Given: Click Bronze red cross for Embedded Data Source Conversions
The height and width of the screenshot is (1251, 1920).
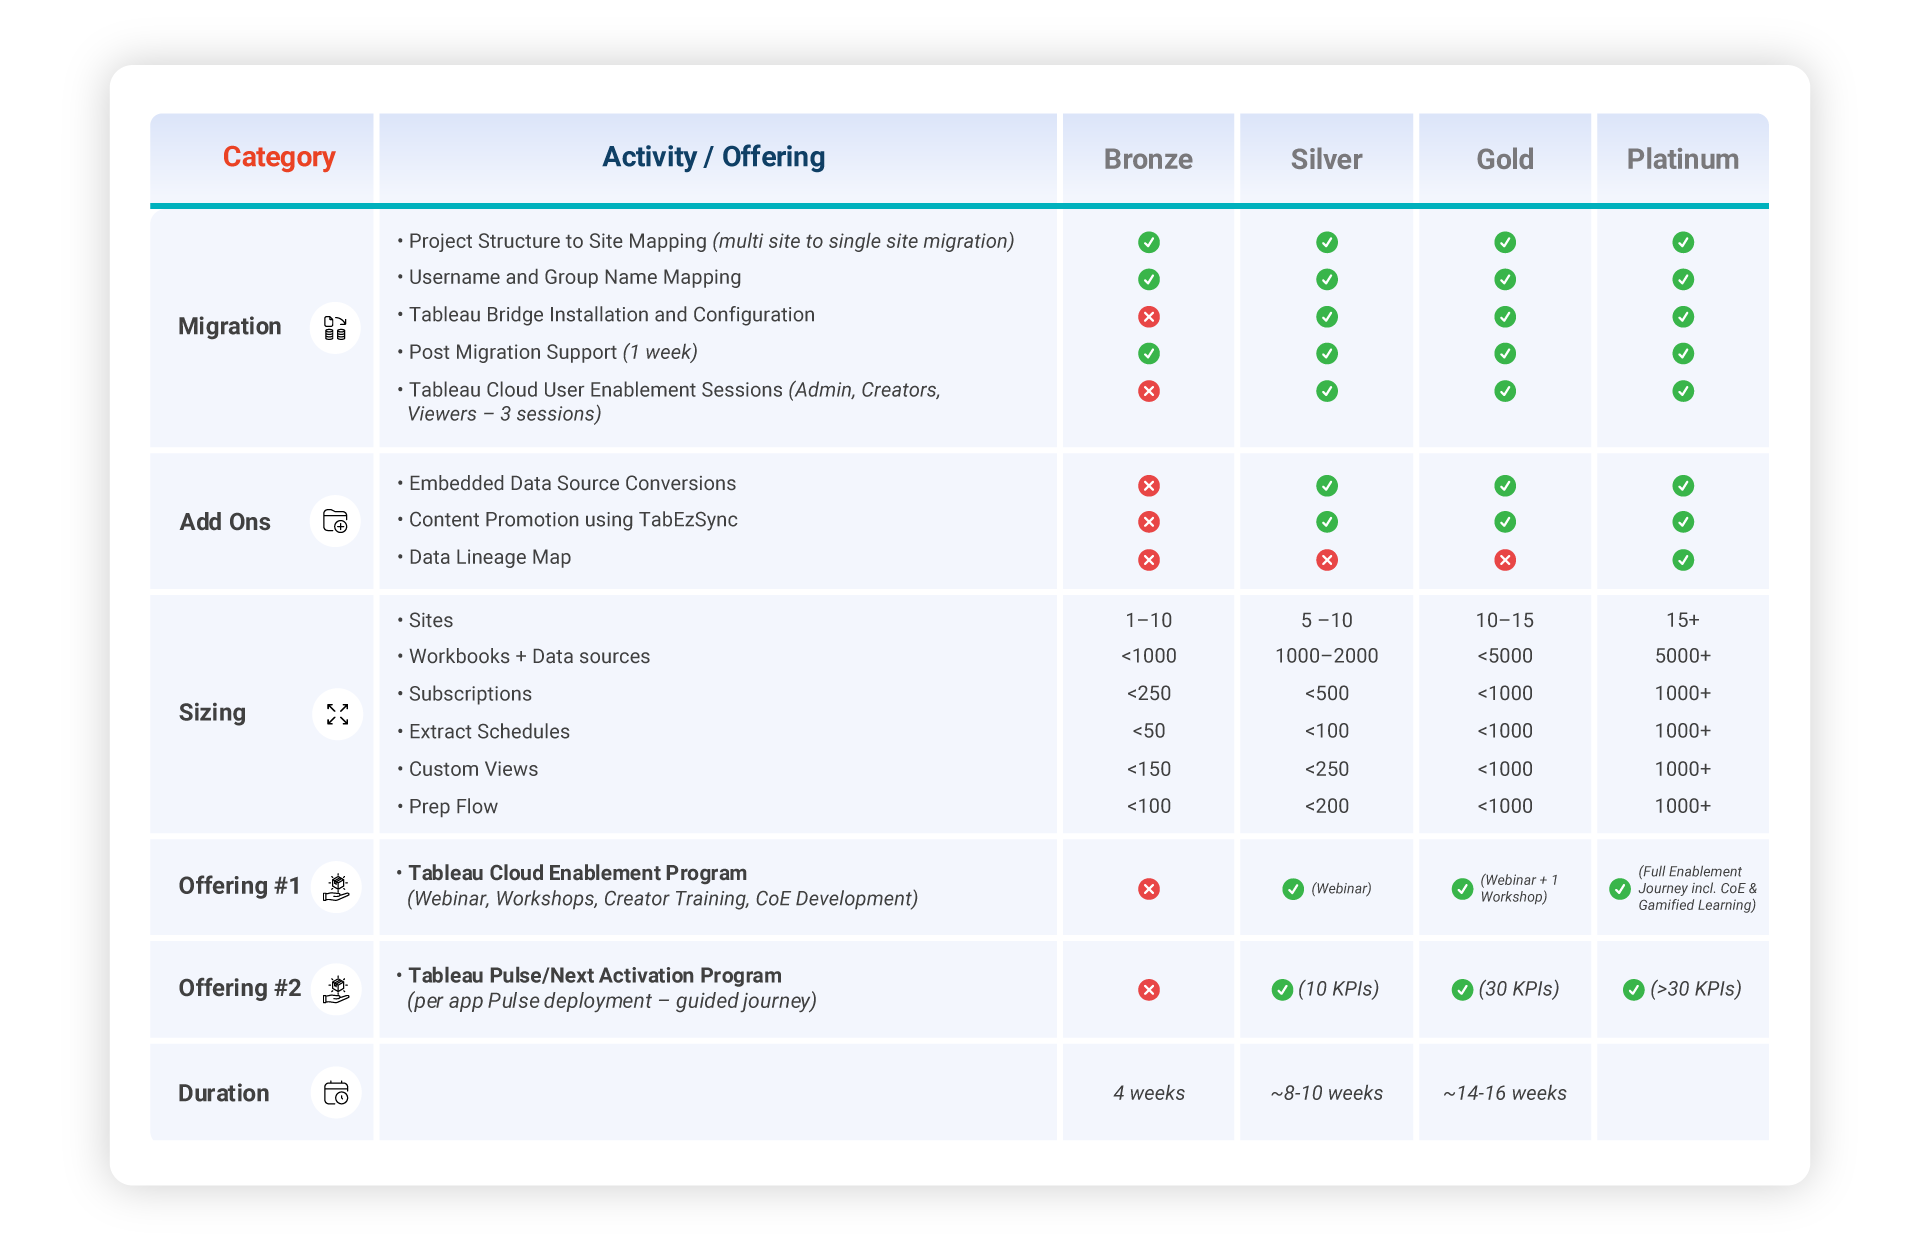Looking at the screenshot, I should (x=1149, y=486).
